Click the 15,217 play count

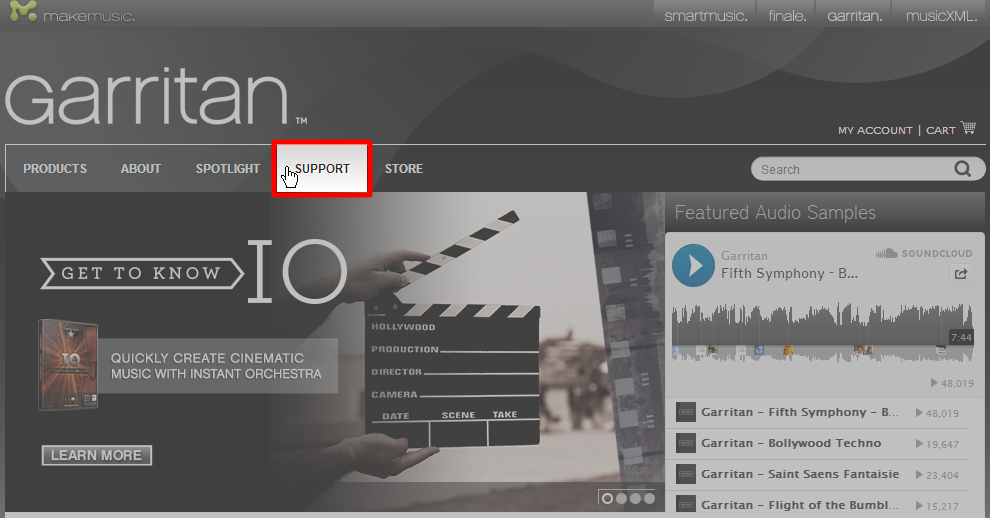pyautogui.click(x=938, y=506)
